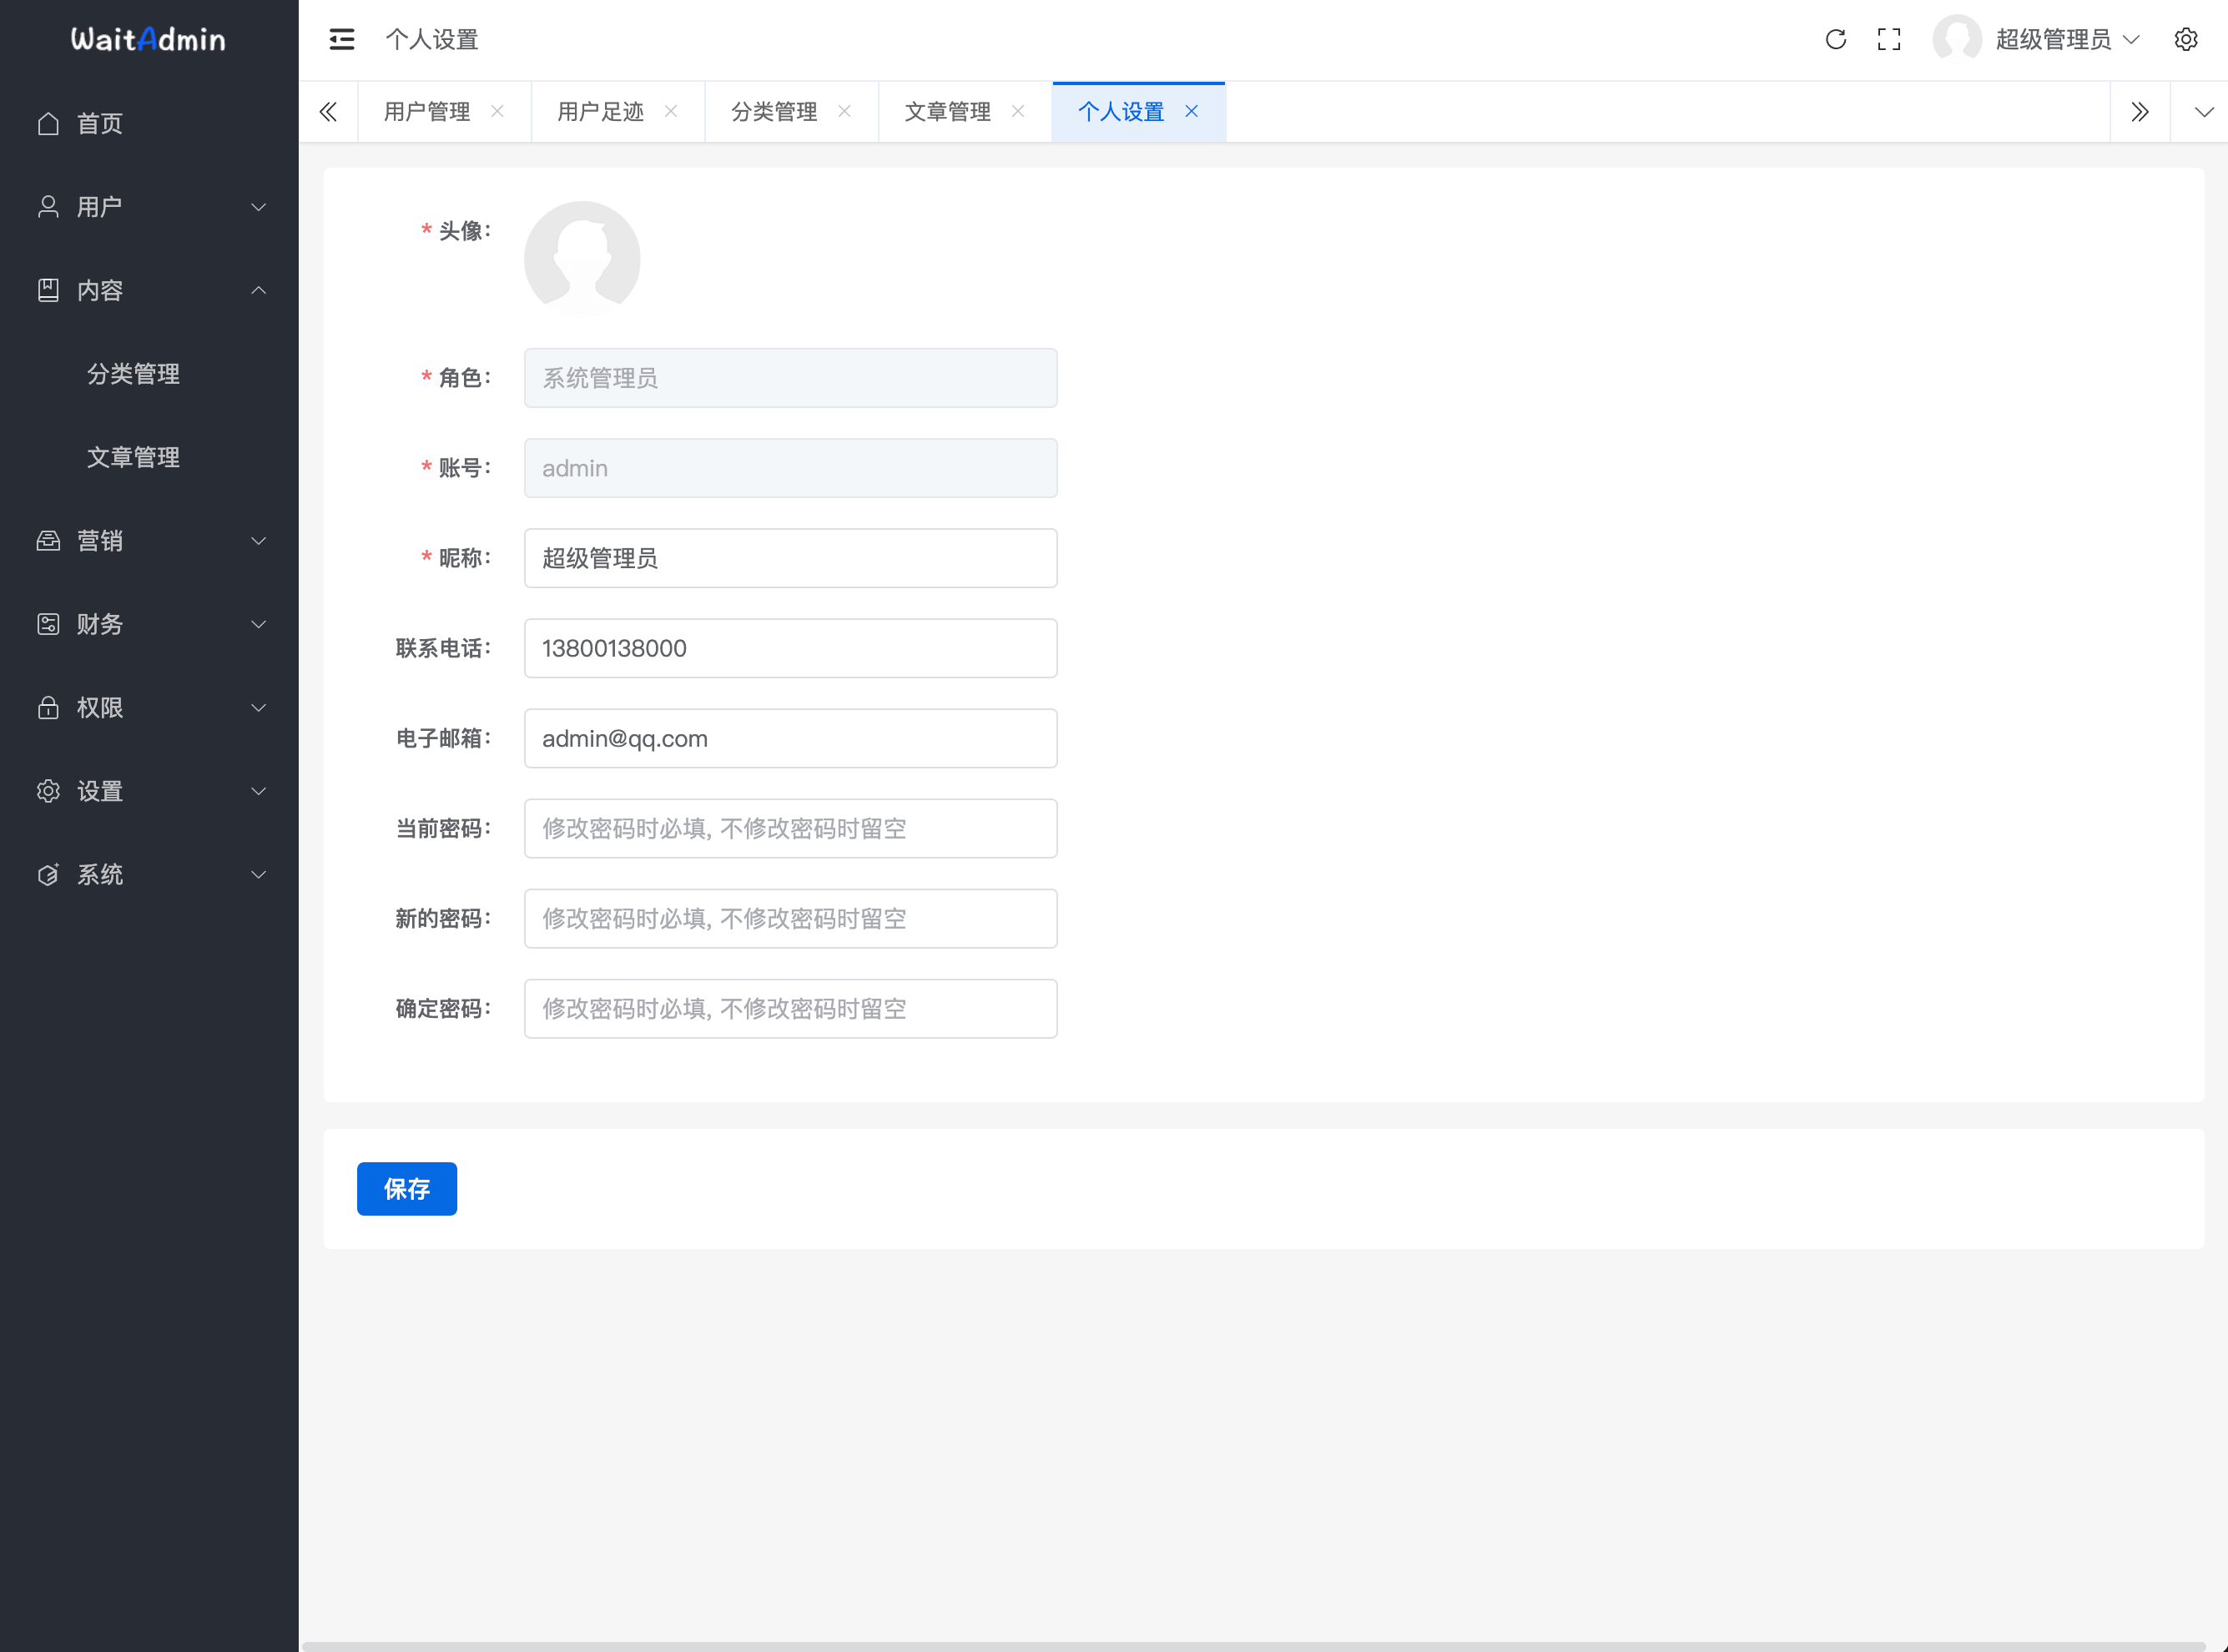2228x1652 pixels.
Task: Collapse the 内容 sidebar menu
Action: [x=150, y=290]
